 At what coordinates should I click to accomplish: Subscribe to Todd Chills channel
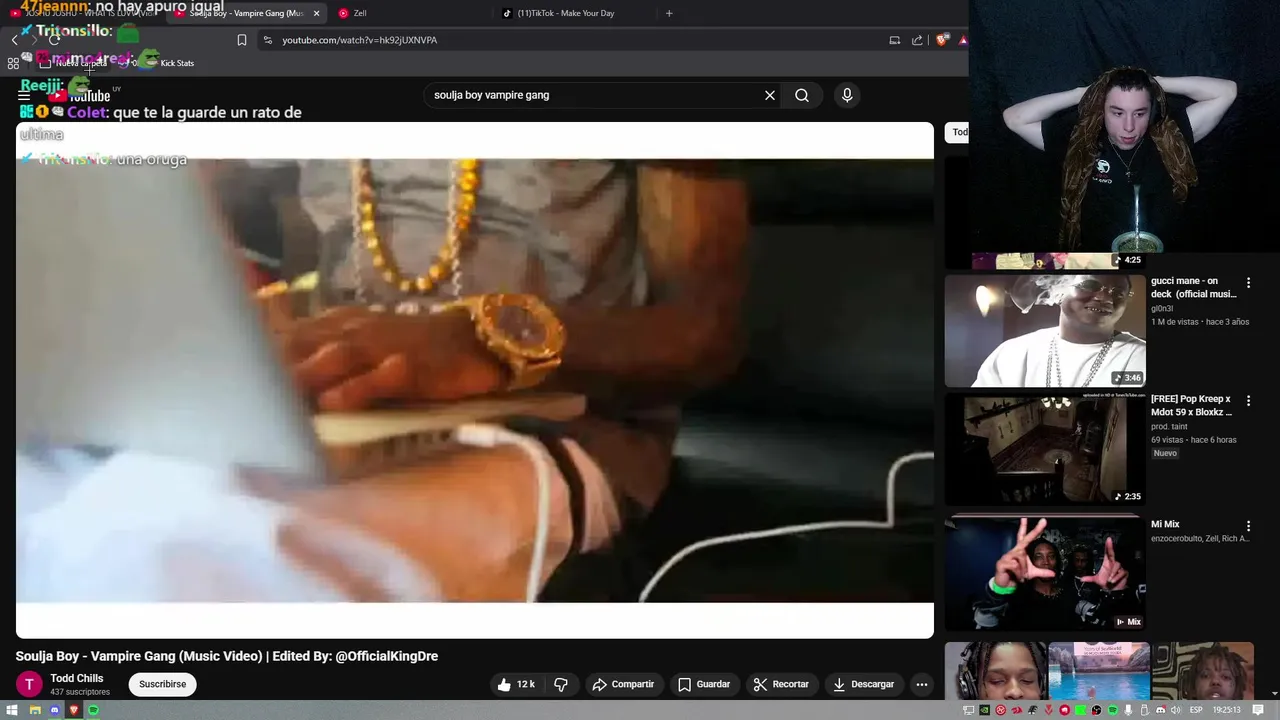coord(163,684)
